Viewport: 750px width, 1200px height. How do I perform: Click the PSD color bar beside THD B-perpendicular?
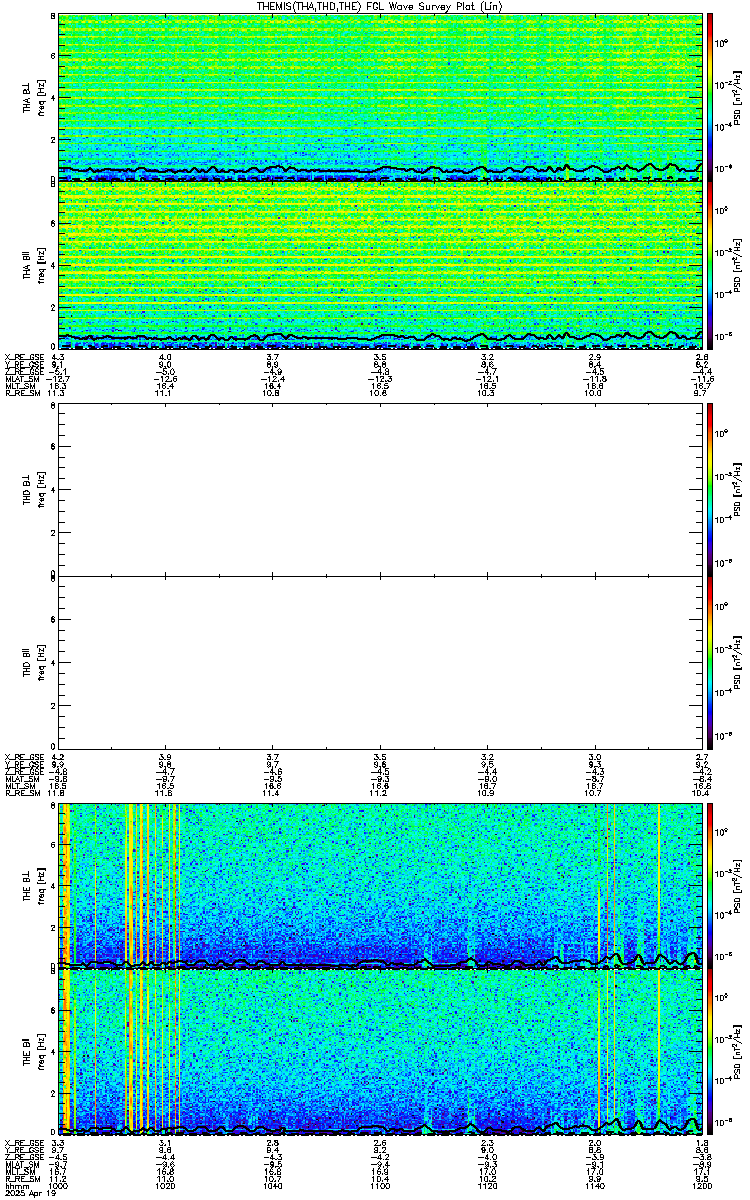click(x=711, y=490)
